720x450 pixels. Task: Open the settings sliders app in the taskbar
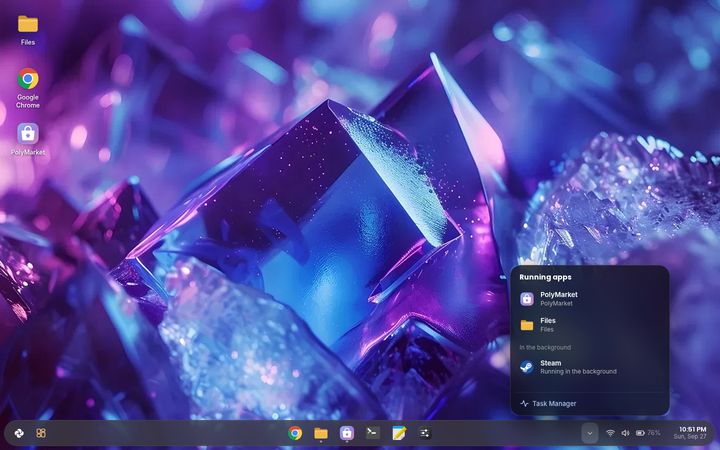point(424,433)
